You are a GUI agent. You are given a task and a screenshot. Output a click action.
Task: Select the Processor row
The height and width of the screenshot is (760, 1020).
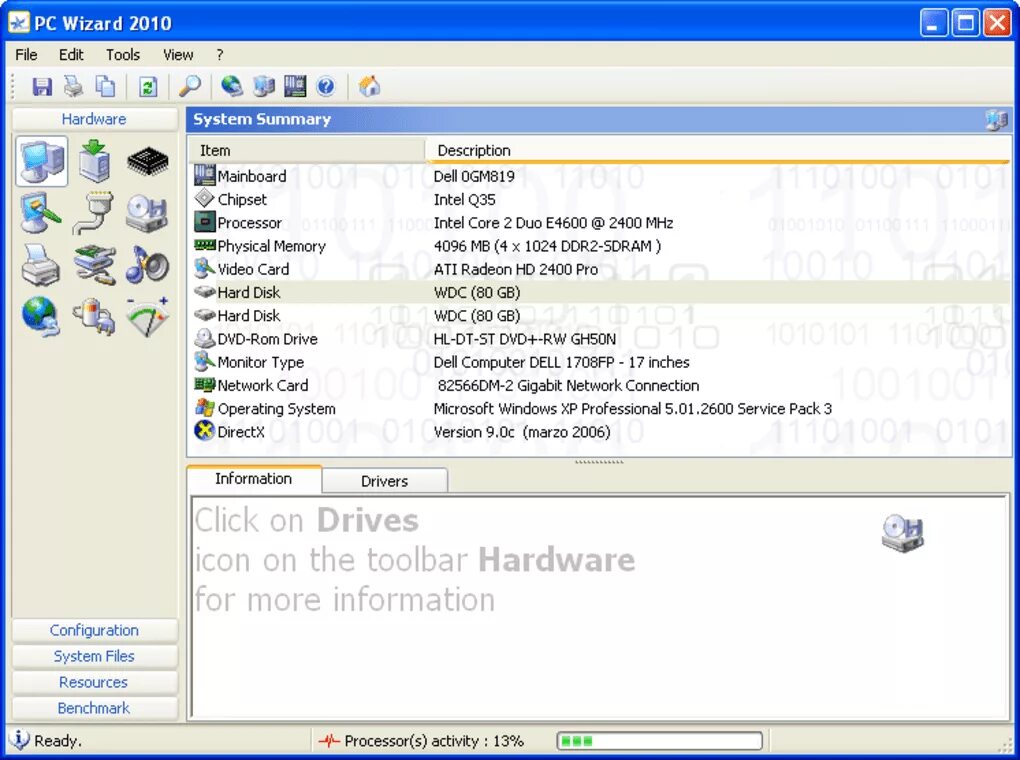coord(600,223)
